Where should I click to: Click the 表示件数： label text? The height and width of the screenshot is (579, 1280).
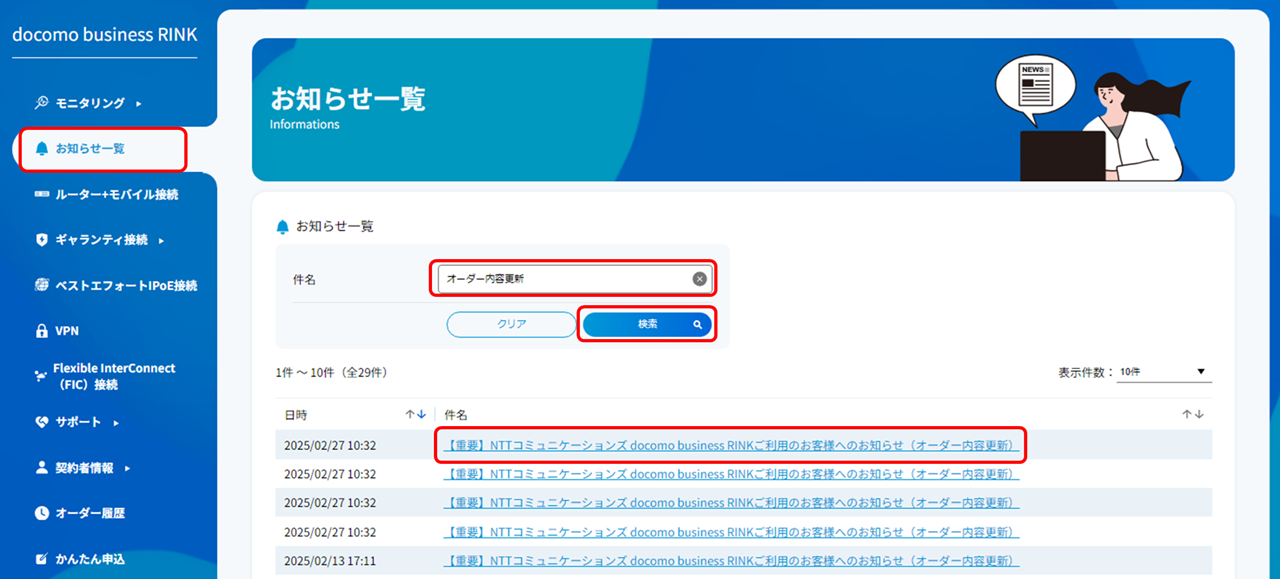tap(1086, 372)
